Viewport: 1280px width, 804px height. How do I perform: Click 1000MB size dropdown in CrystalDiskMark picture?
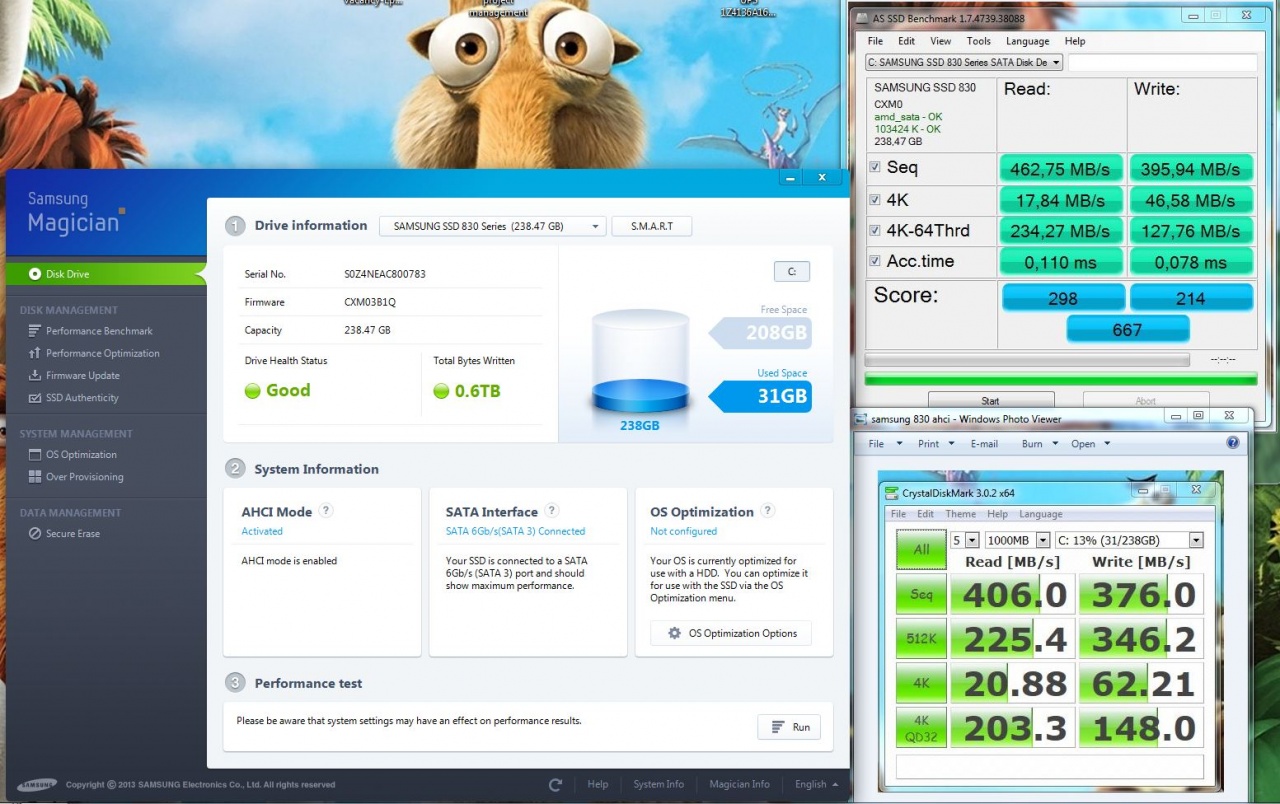(1017, 540)
